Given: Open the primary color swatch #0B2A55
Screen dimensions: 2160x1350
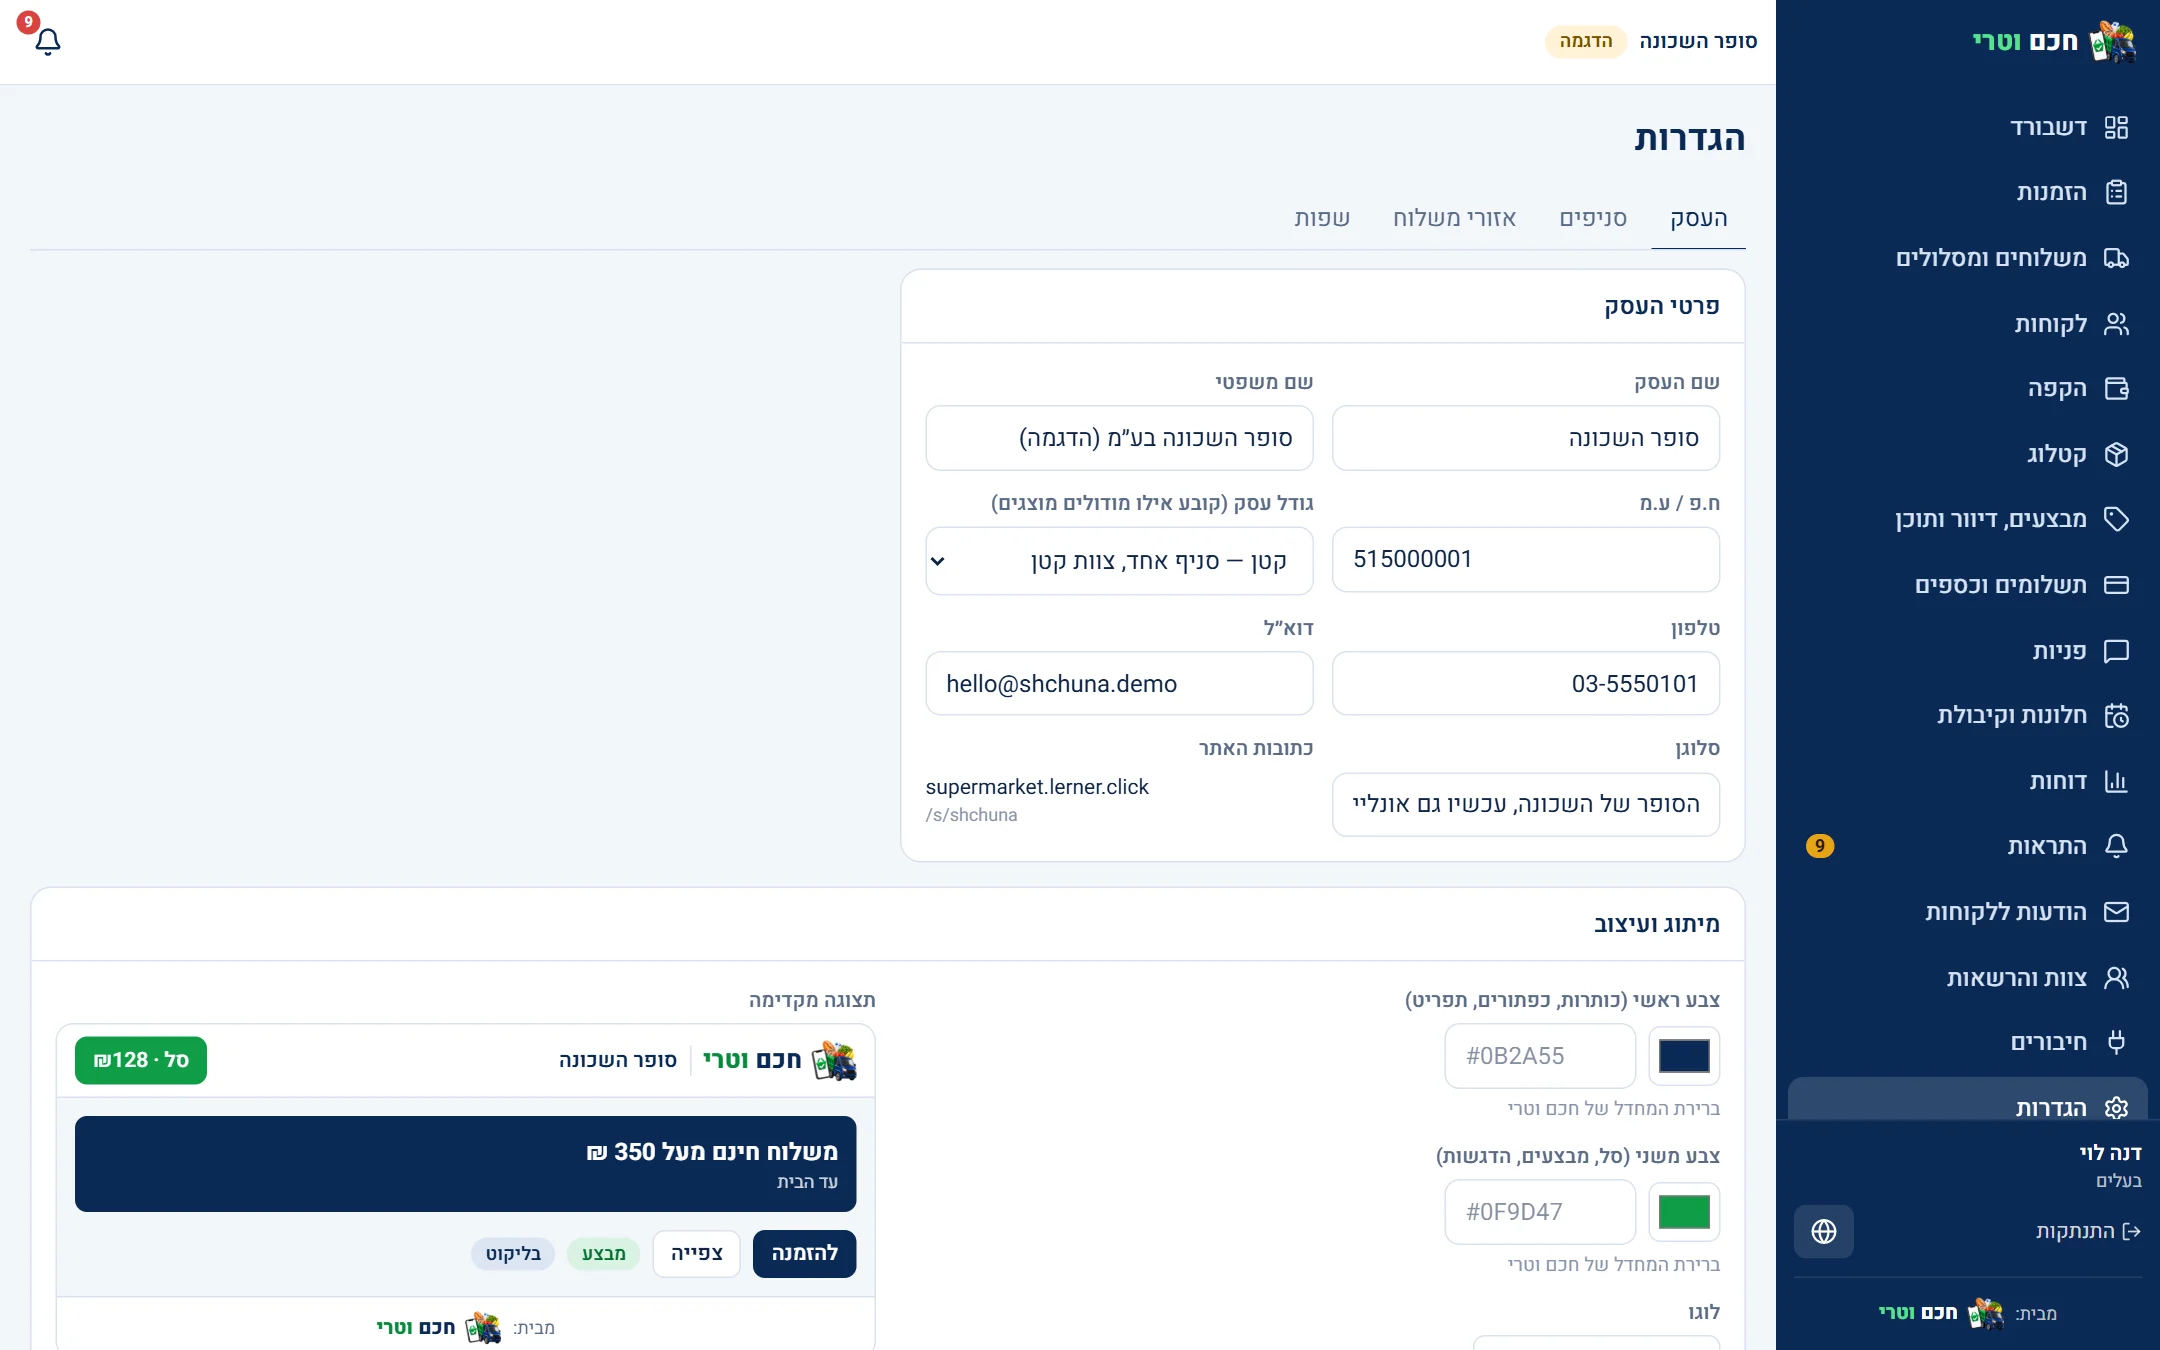Looking at the screenshot, I should tap(1684, 1056).
